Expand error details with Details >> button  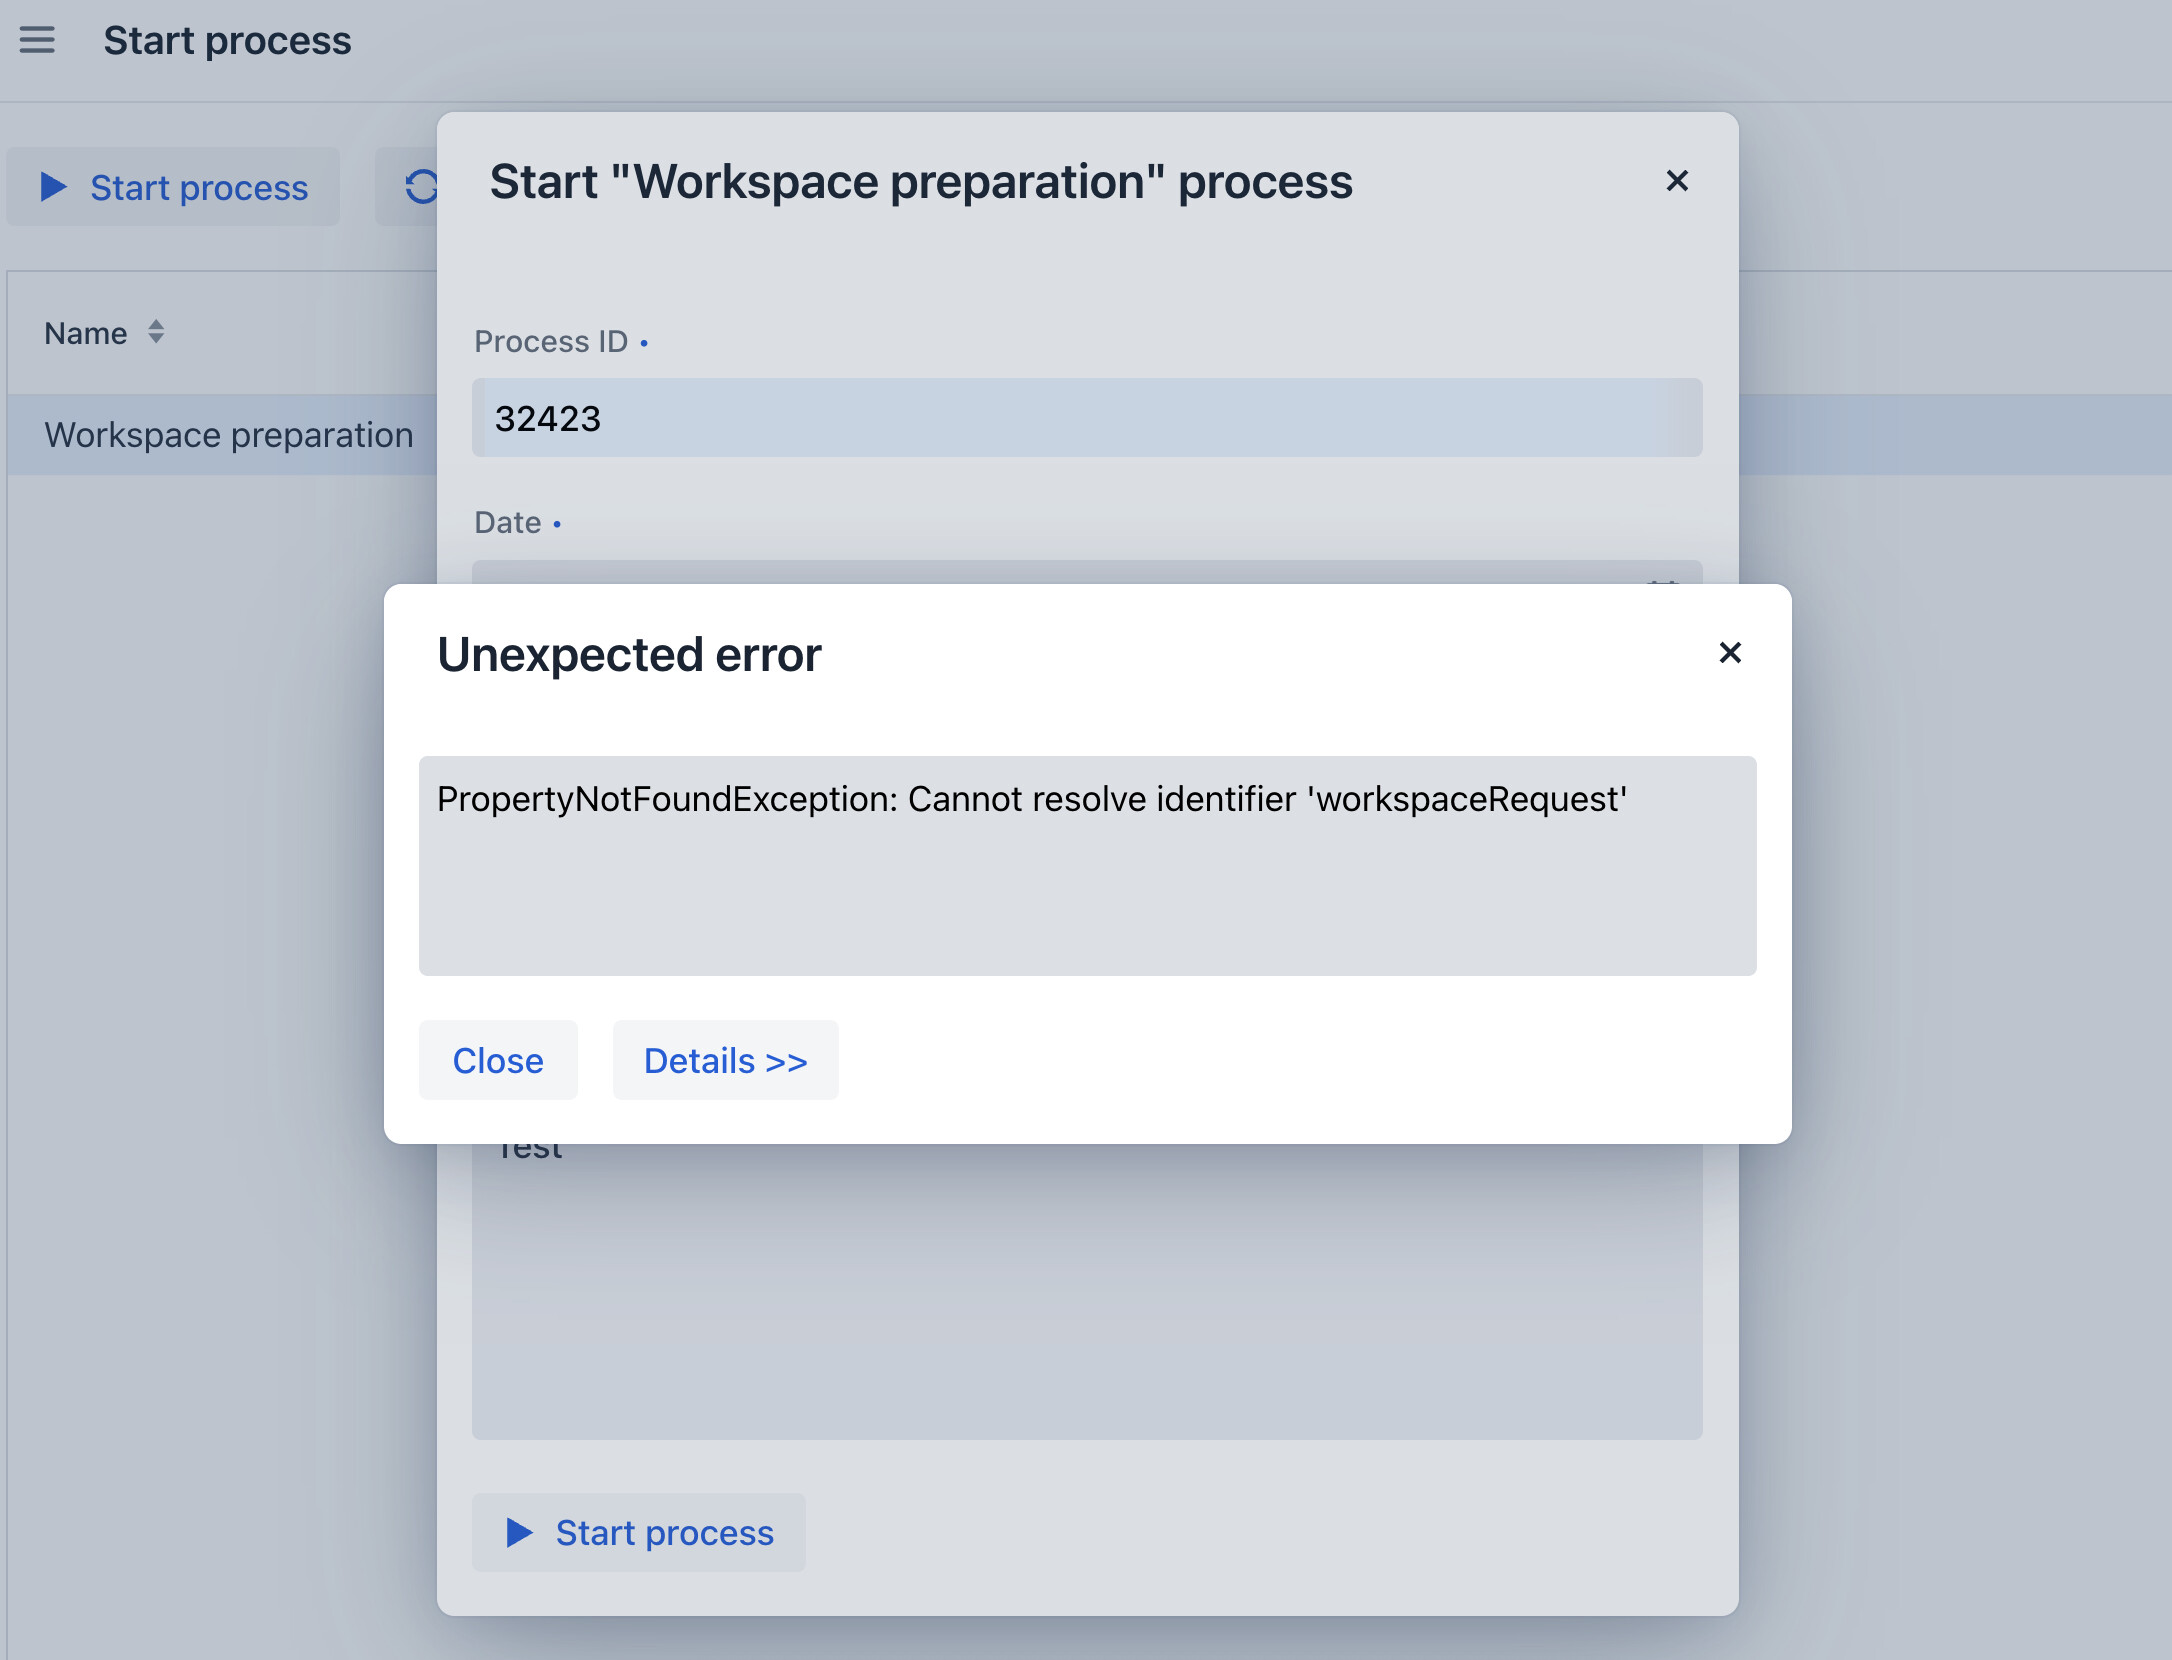coord(726,1060)
